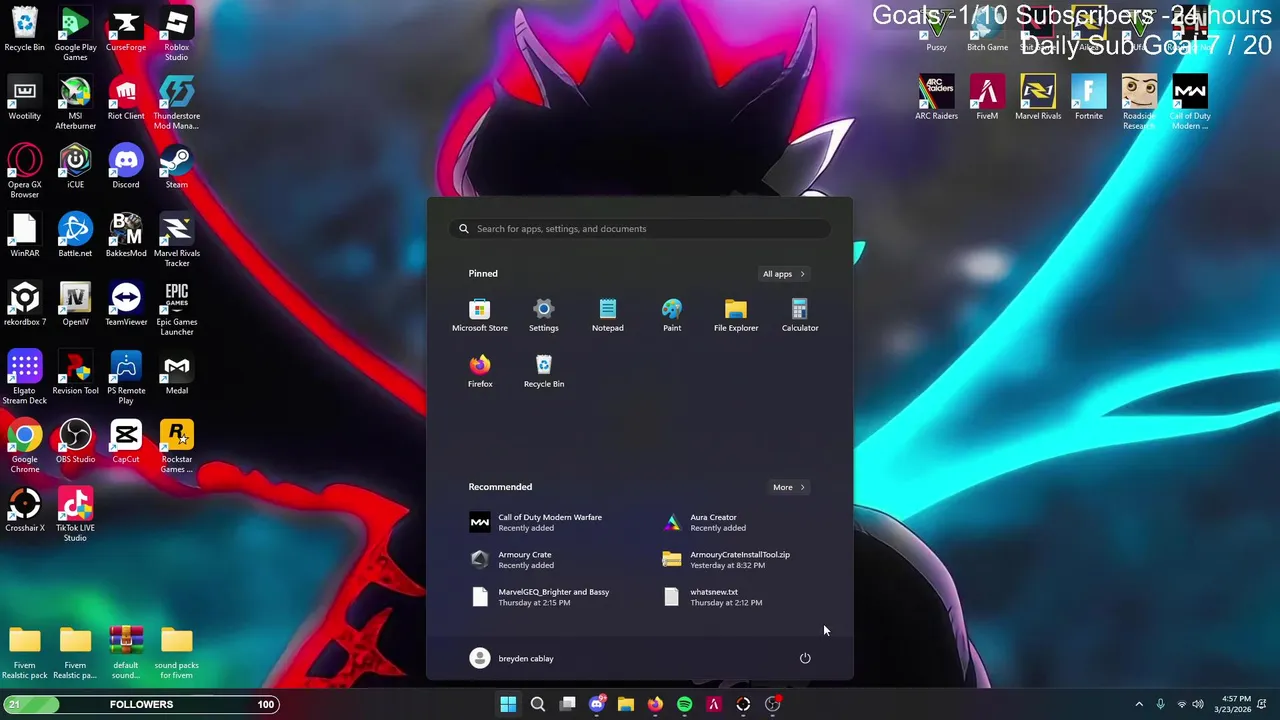This screenshot has height=720, width=1280.
Task: Select Crosshair X desktop shortcut
Action: coord(25,510)
